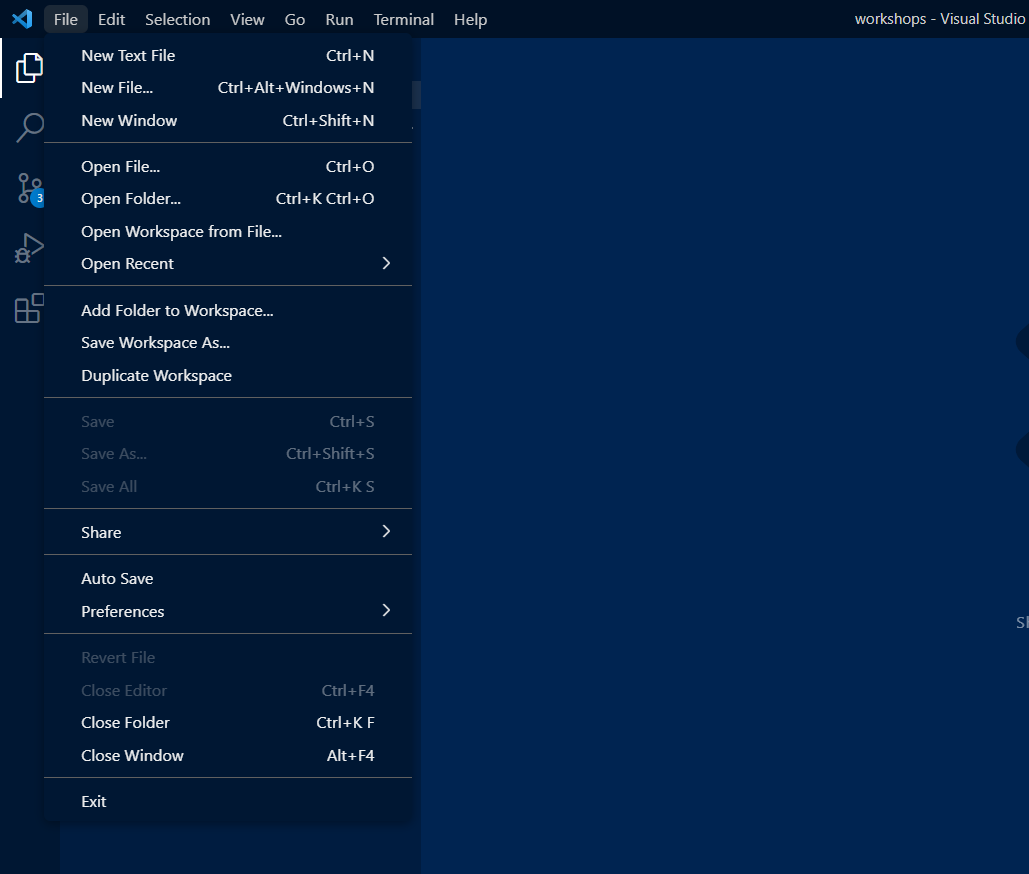Screen dimensions: 1029x874
Task: Choose Add Folder to Workspace...
Action: tap(177, 311)
